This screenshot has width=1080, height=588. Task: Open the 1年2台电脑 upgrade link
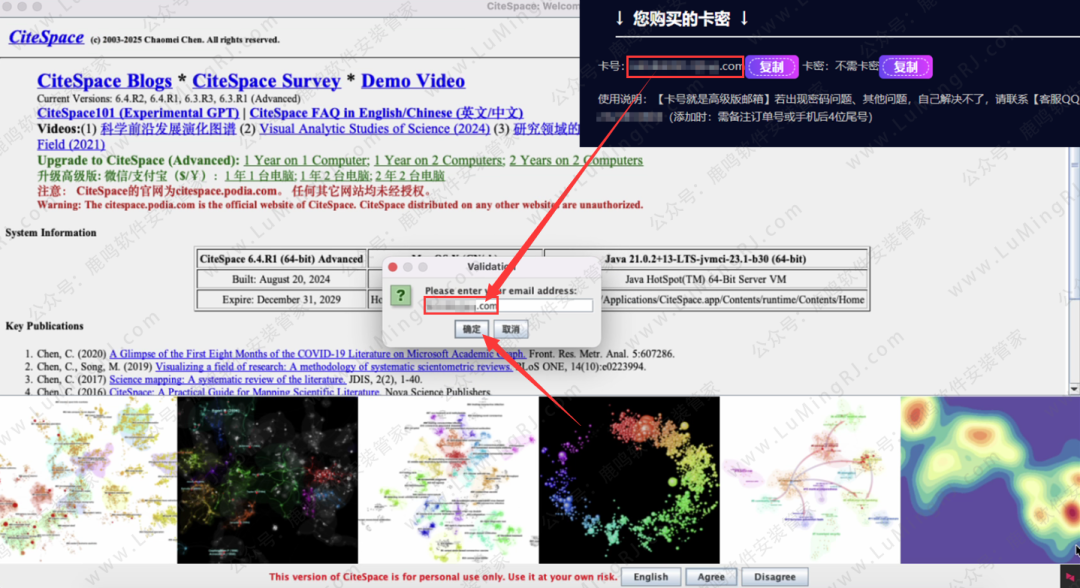click(x=334, y=176)
